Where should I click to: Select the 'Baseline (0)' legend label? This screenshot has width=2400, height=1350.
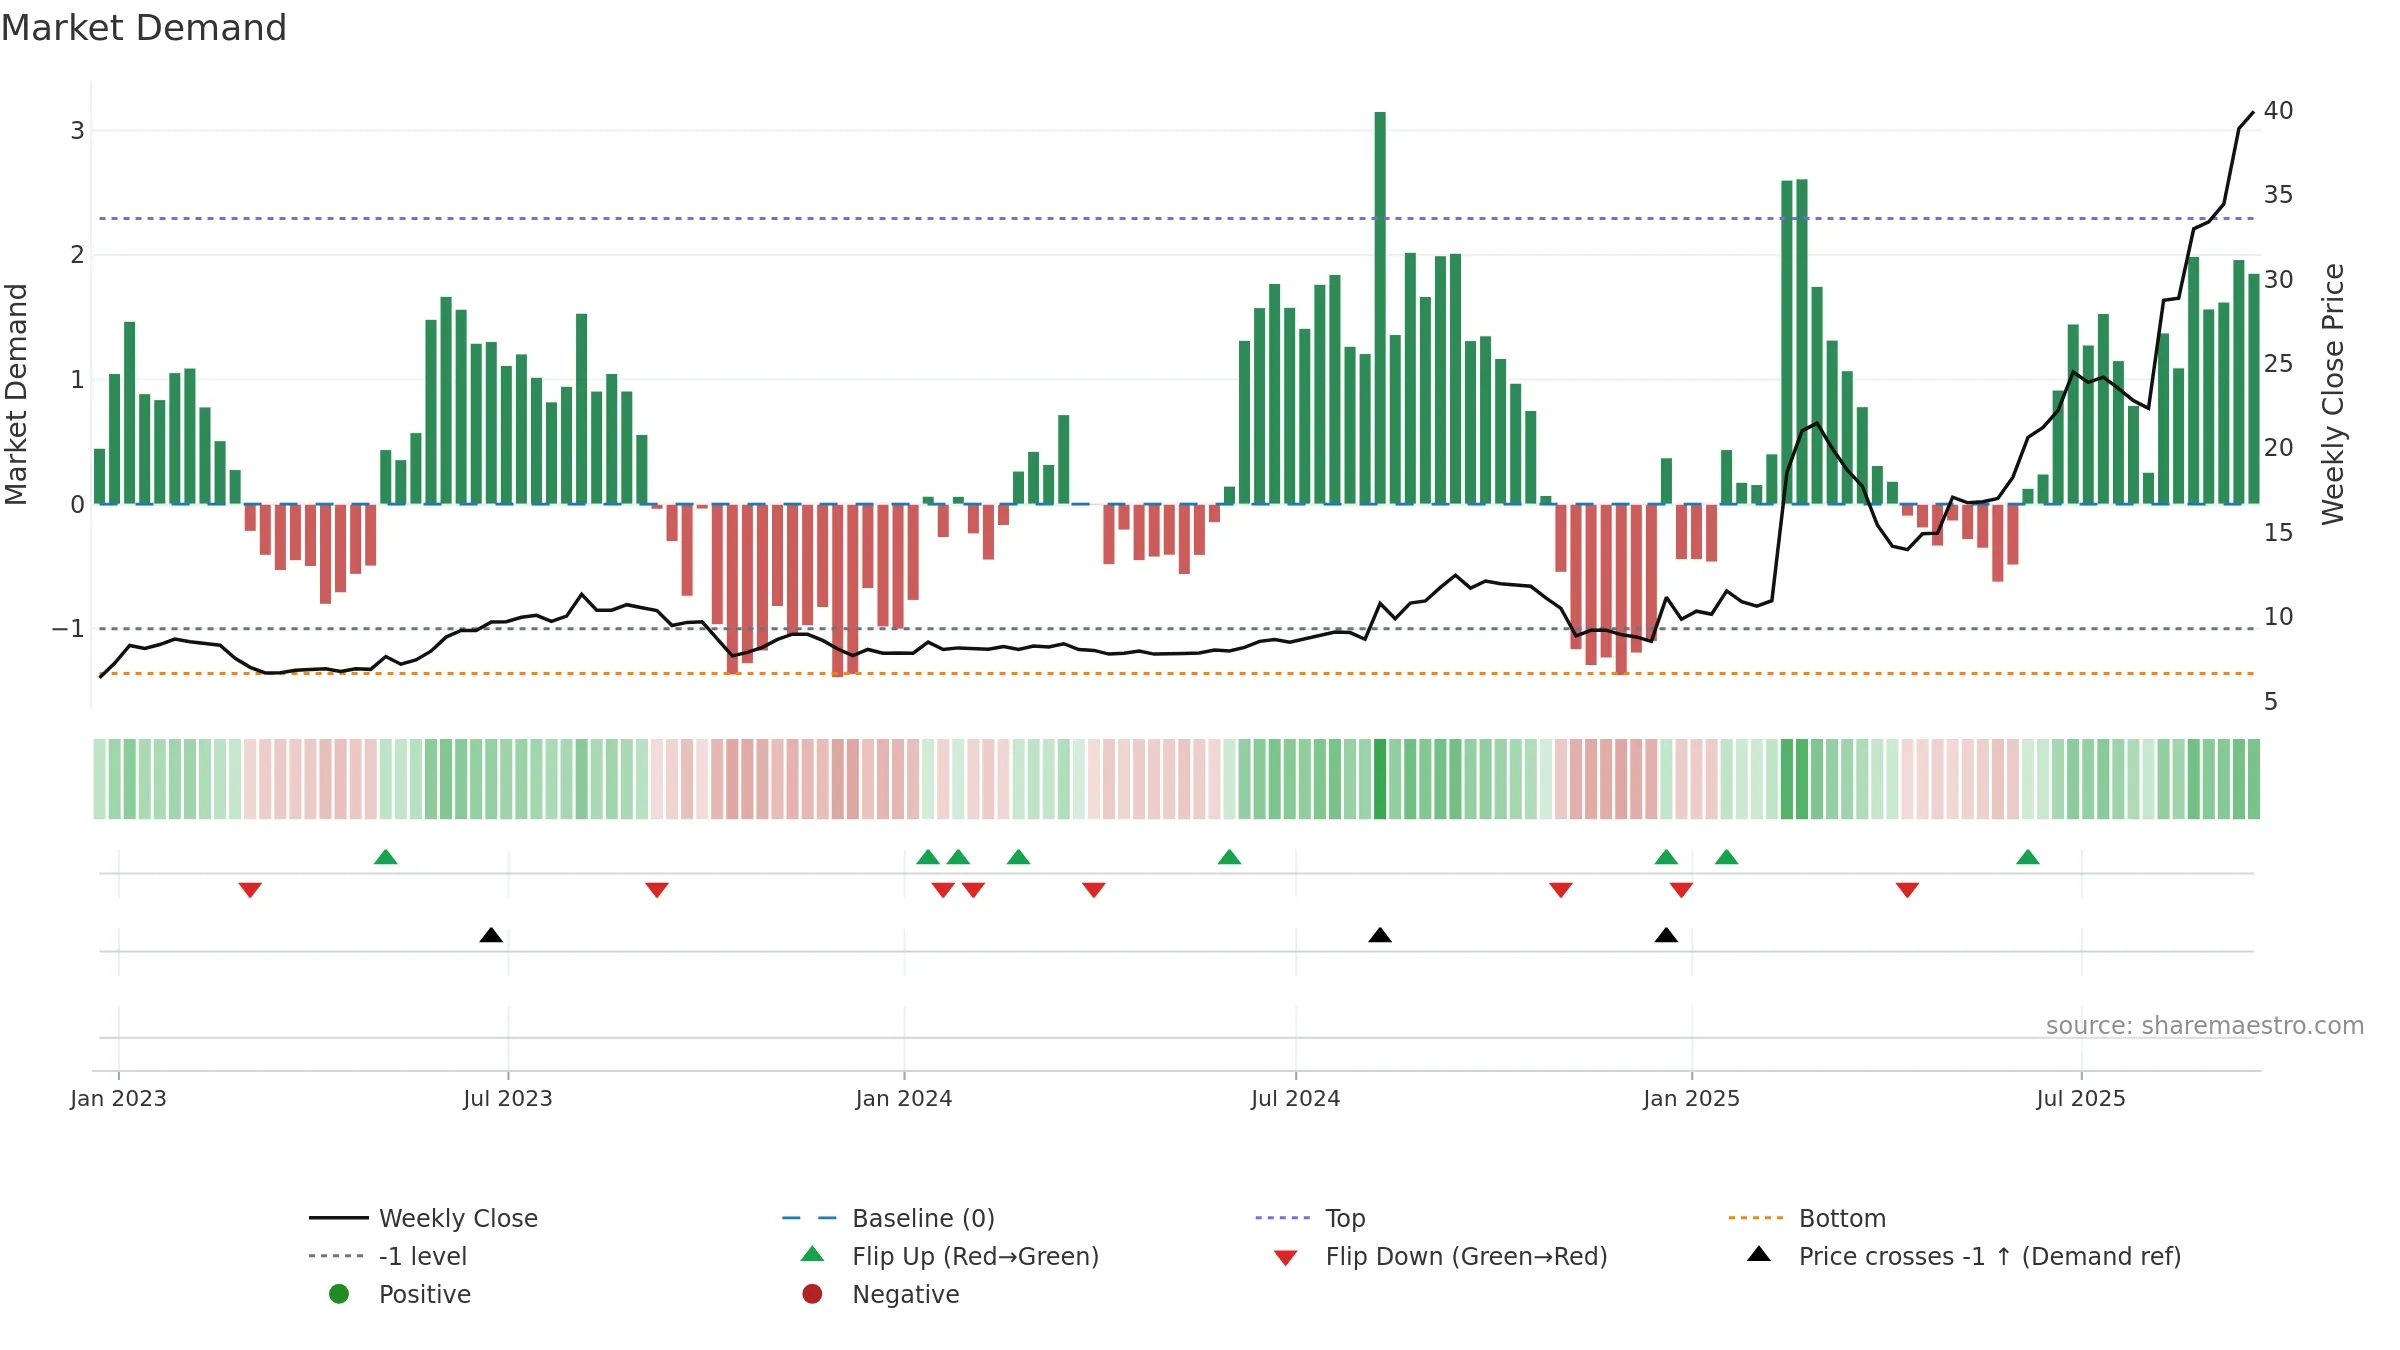pos(923,1218)
